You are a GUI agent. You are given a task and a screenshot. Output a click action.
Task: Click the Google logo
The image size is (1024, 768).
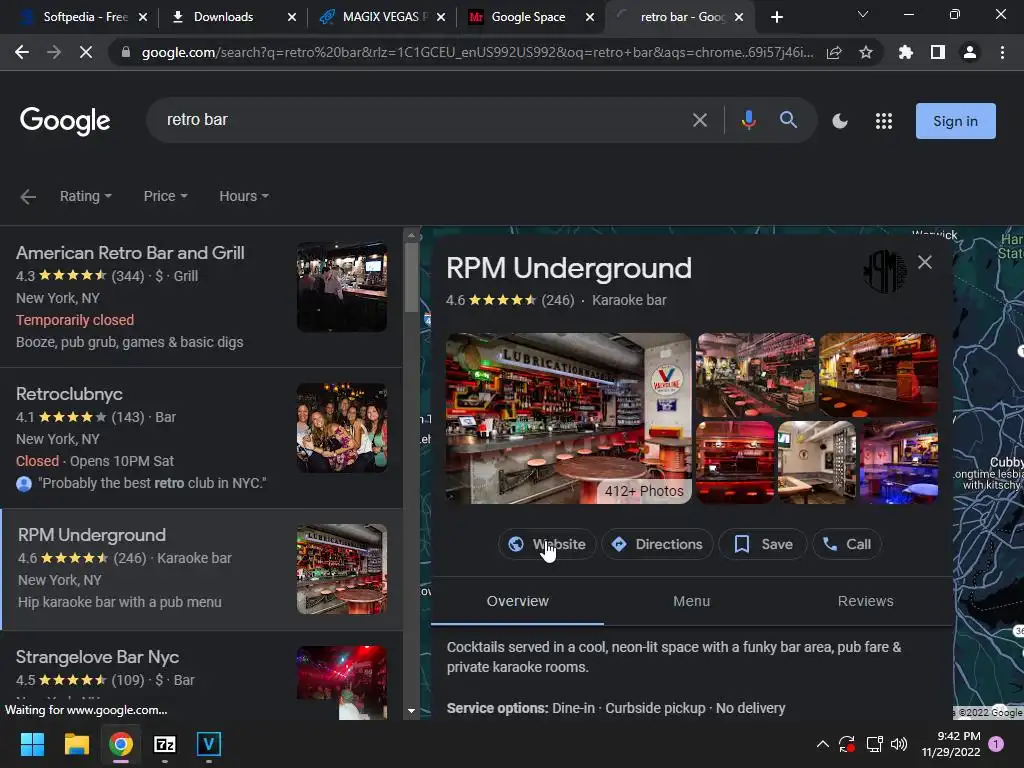tap(65, 121)
